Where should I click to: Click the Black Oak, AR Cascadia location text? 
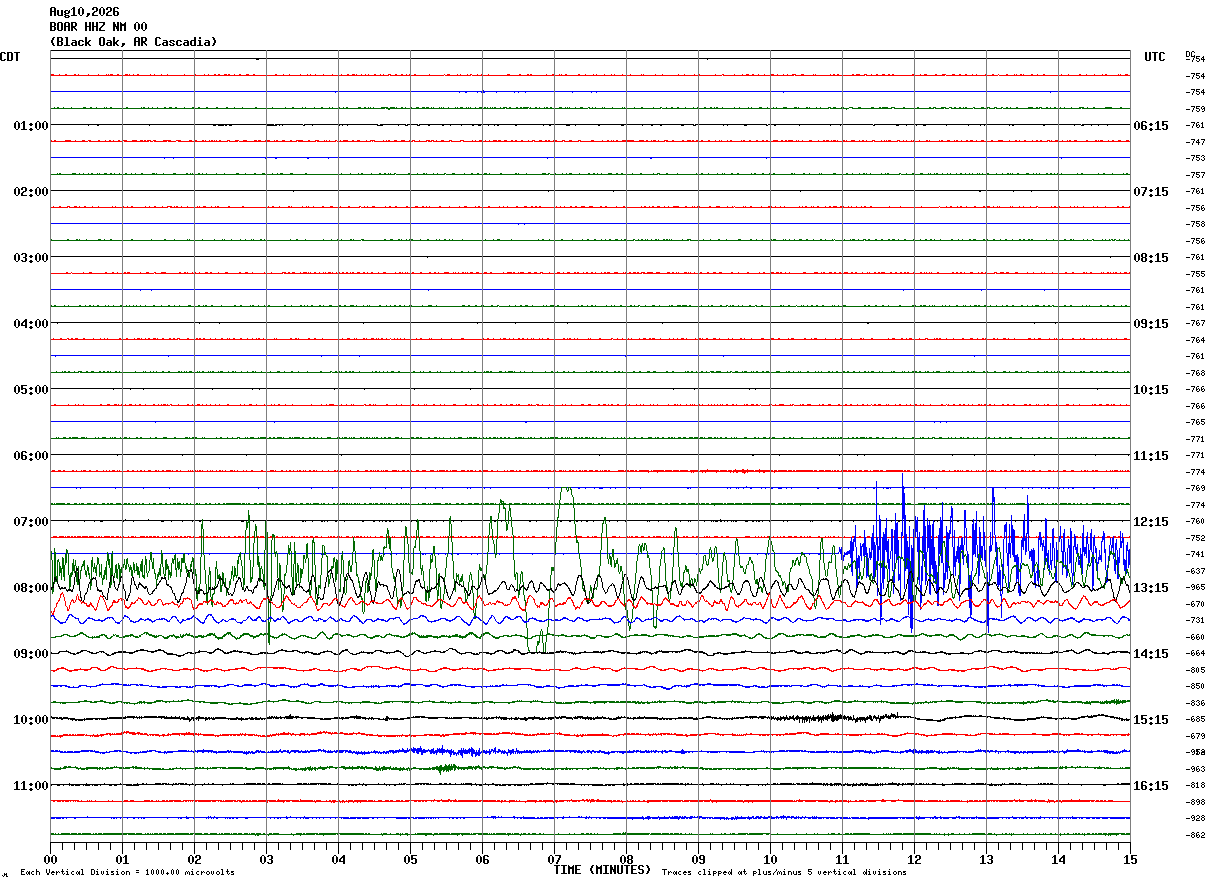[x=133, y=42]
